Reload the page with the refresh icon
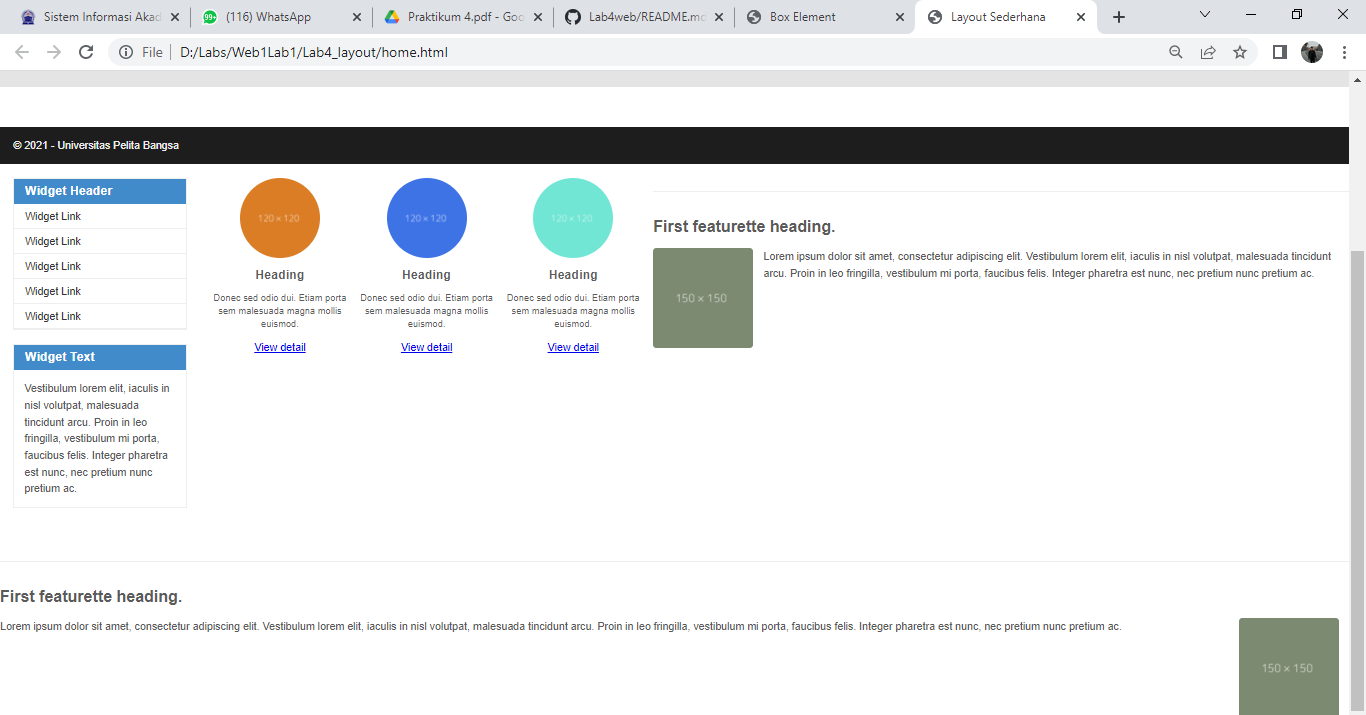This screenshot has height=715, width=1366. [x=86, y=51]
